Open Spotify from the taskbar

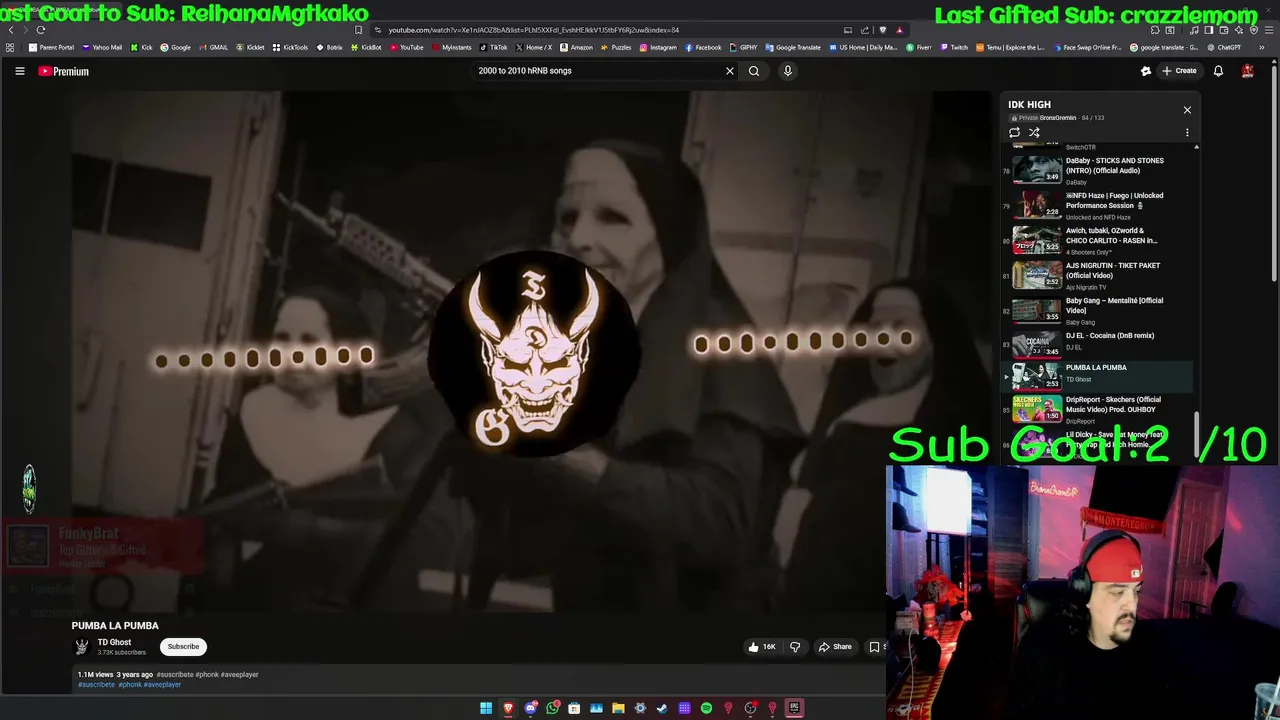pyautogui.click(x=706, y=708)
